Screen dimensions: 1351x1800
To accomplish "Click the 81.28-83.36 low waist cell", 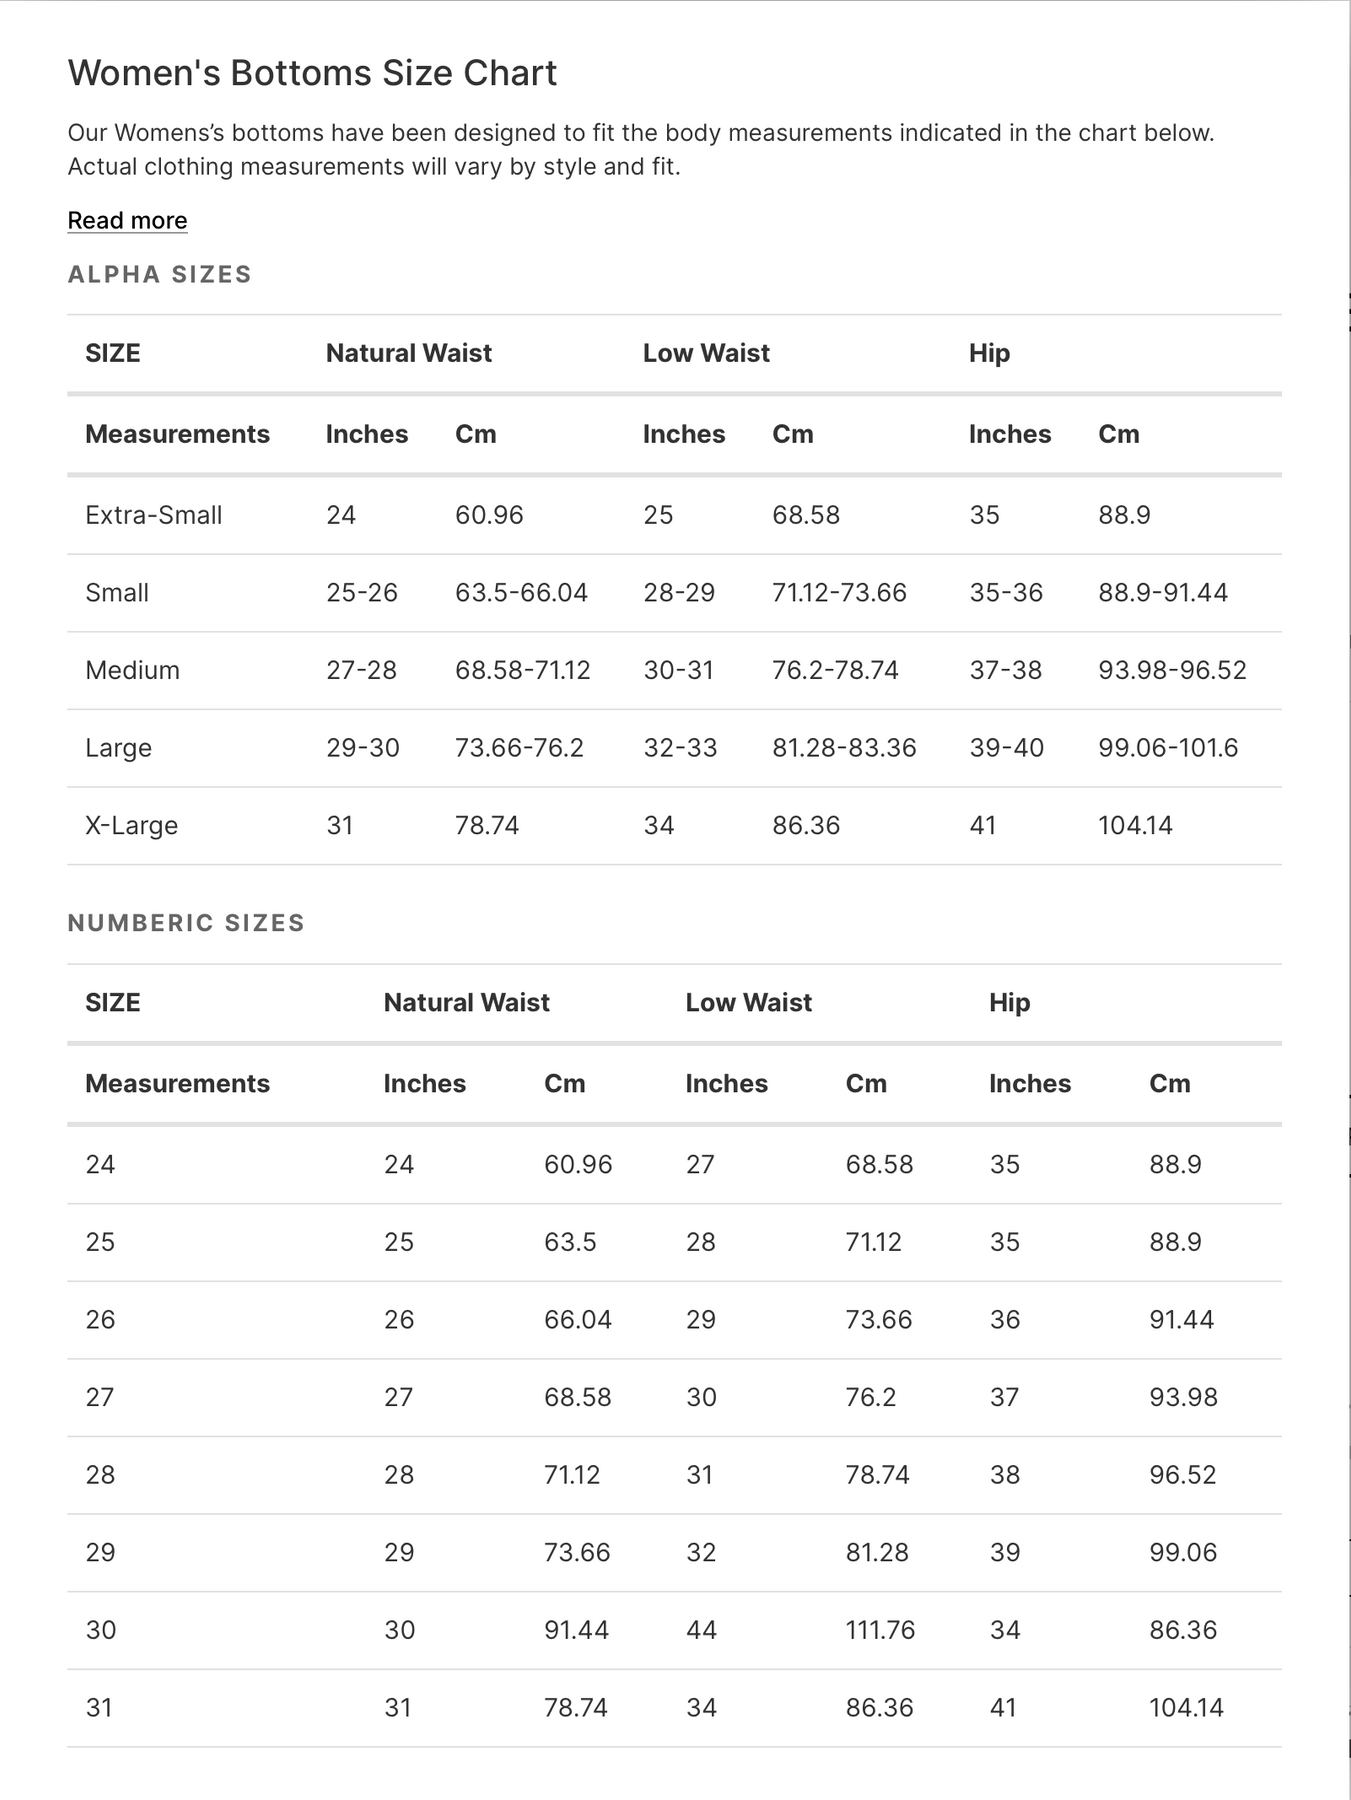I will point(844,748).
